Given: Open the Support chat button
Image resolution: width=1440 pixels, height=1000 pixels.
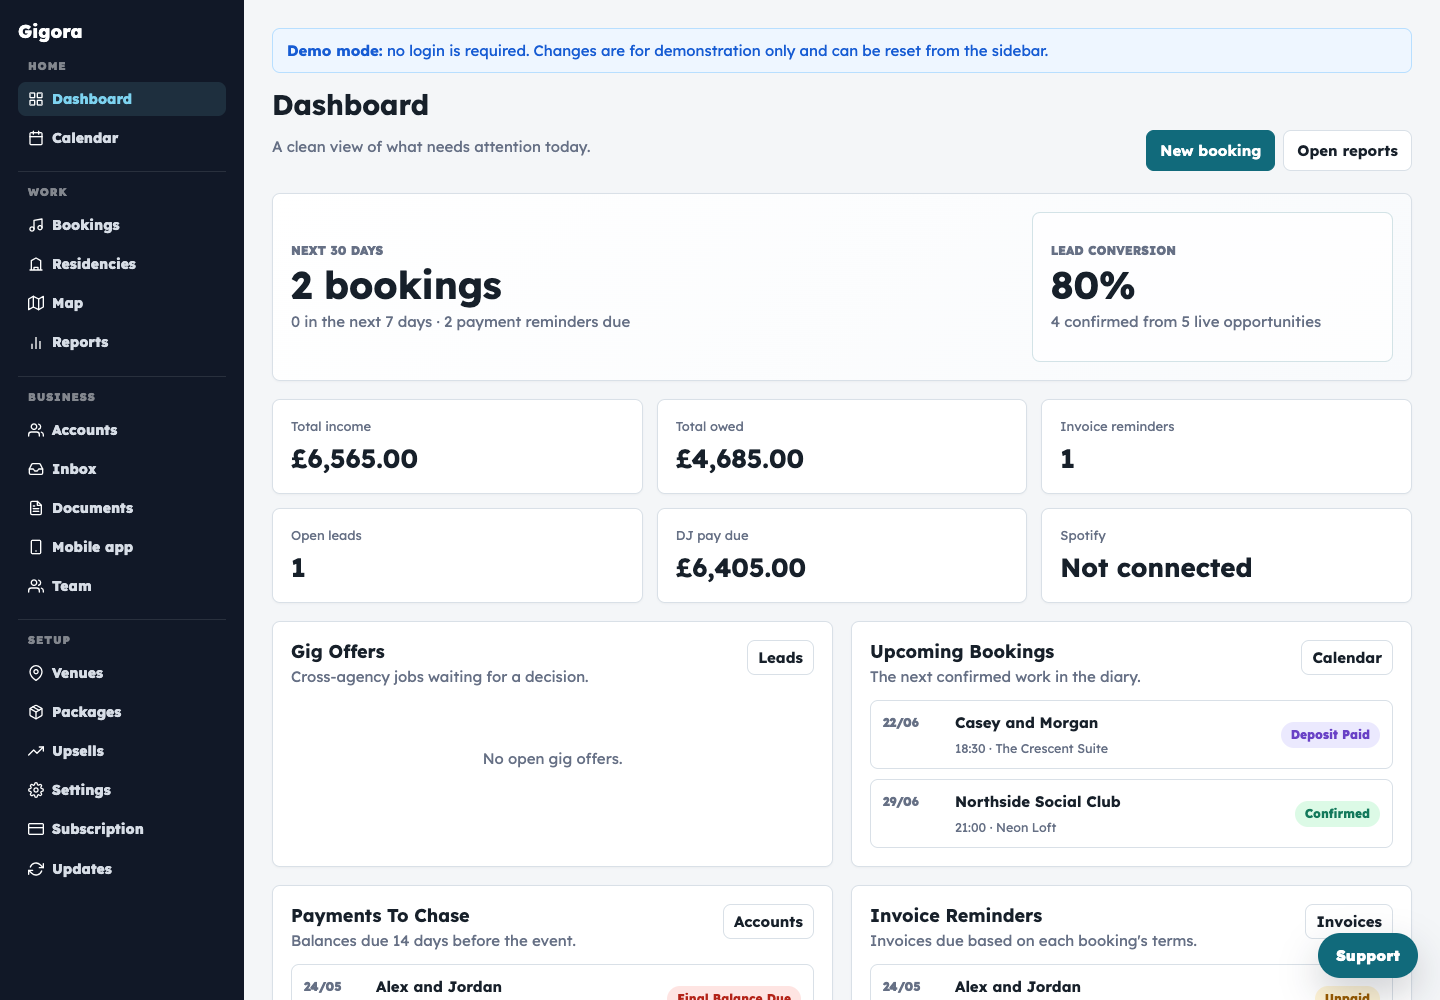Looking at the screenshot, I should 1367,956.
